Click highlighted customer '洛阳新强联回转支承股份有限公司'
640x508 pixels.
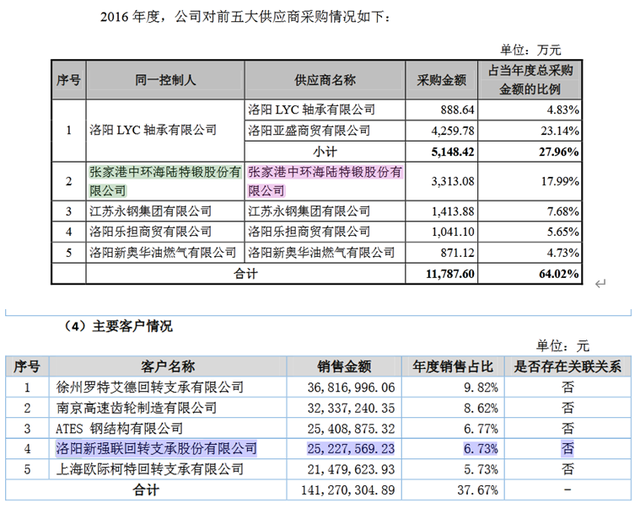(x=156, y=448)
